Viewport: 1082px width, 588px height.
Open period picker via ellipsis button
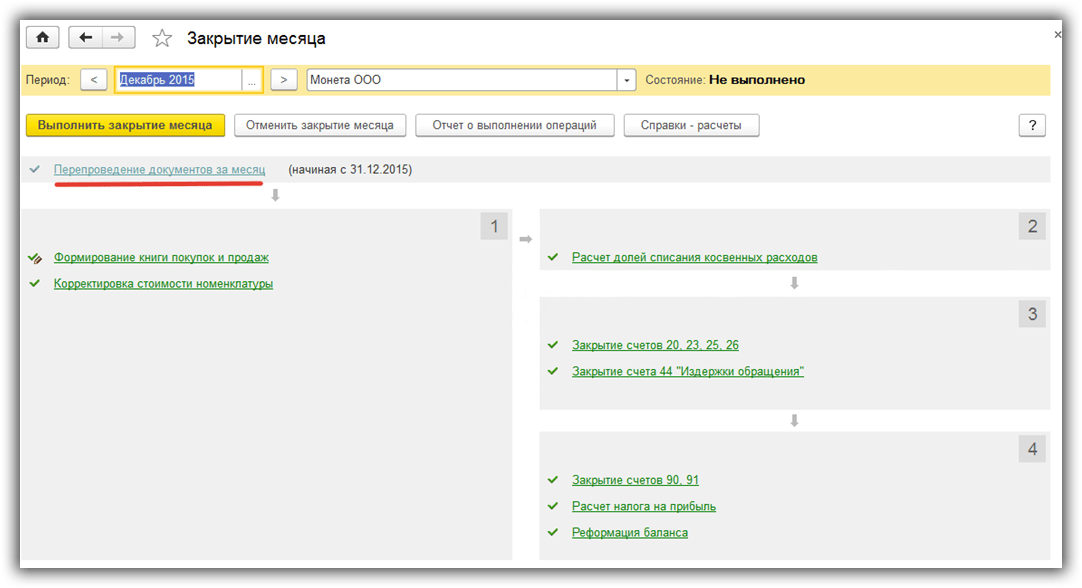coord(252,80)
